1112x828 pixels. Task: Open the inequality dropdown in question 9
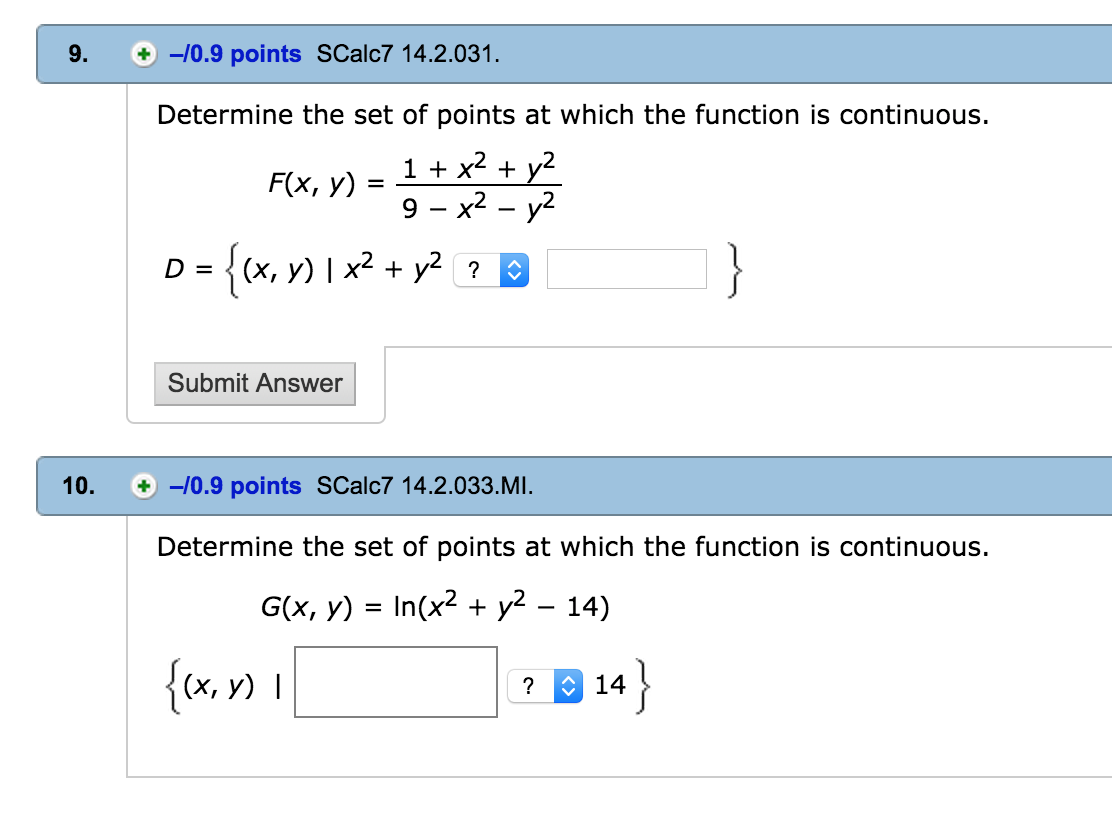point(491,270)
